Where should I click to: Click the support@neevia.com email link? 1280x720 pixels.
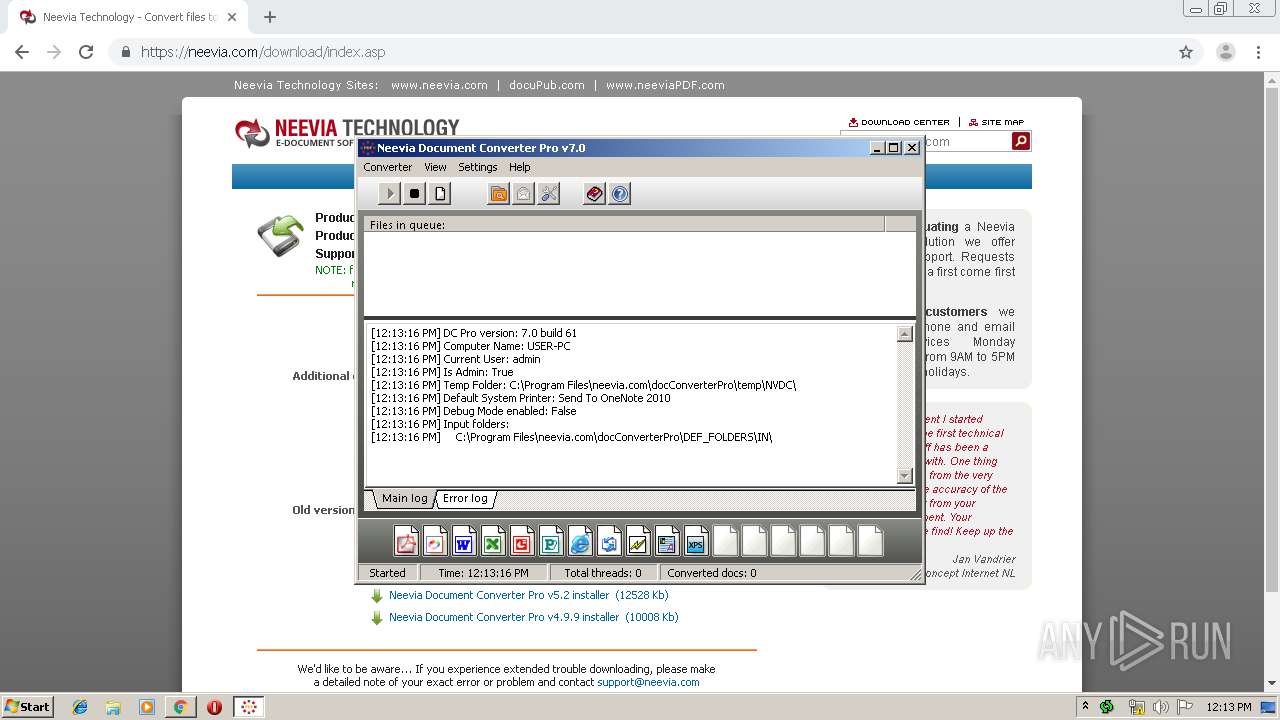(648, 682)
